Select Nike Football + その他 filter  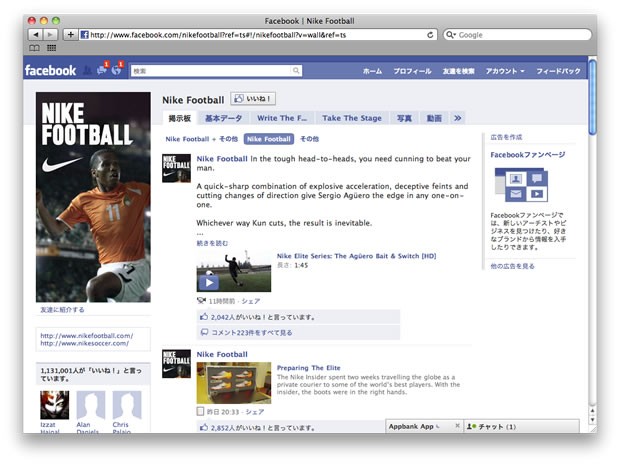click(202, 139)
